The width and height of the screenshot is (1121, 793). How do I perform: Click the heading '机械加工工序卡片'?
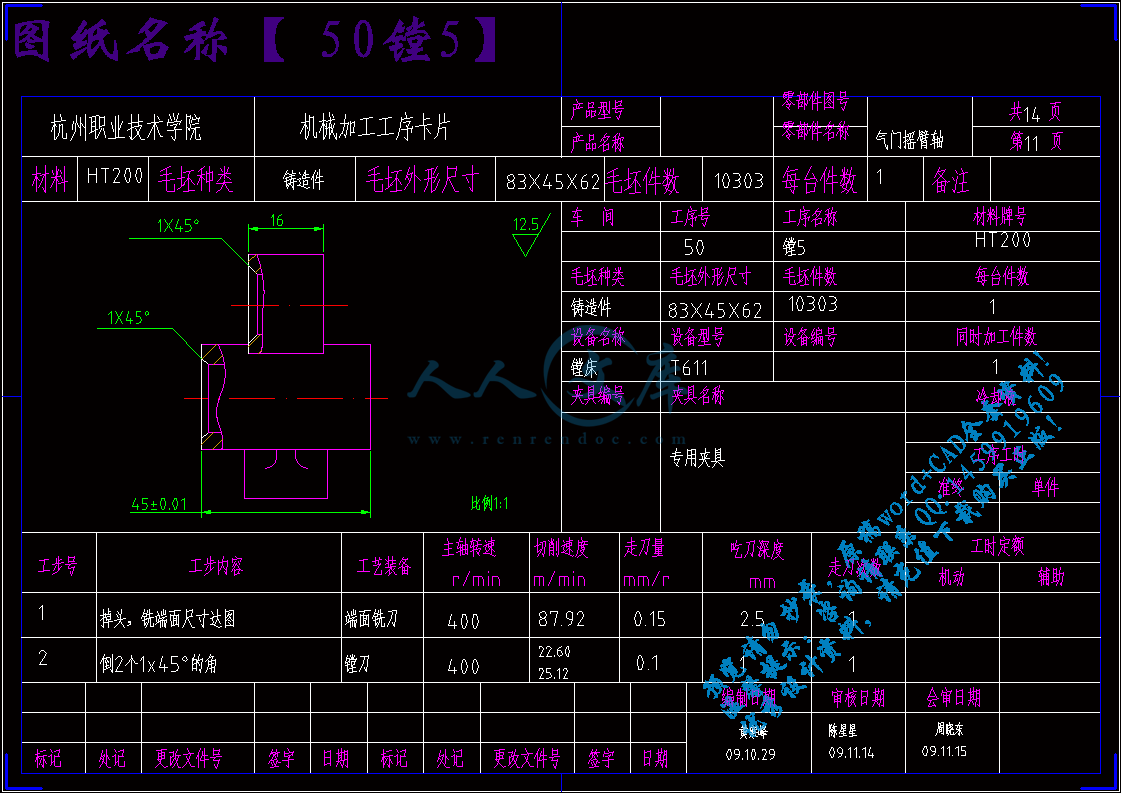(375, 127)
